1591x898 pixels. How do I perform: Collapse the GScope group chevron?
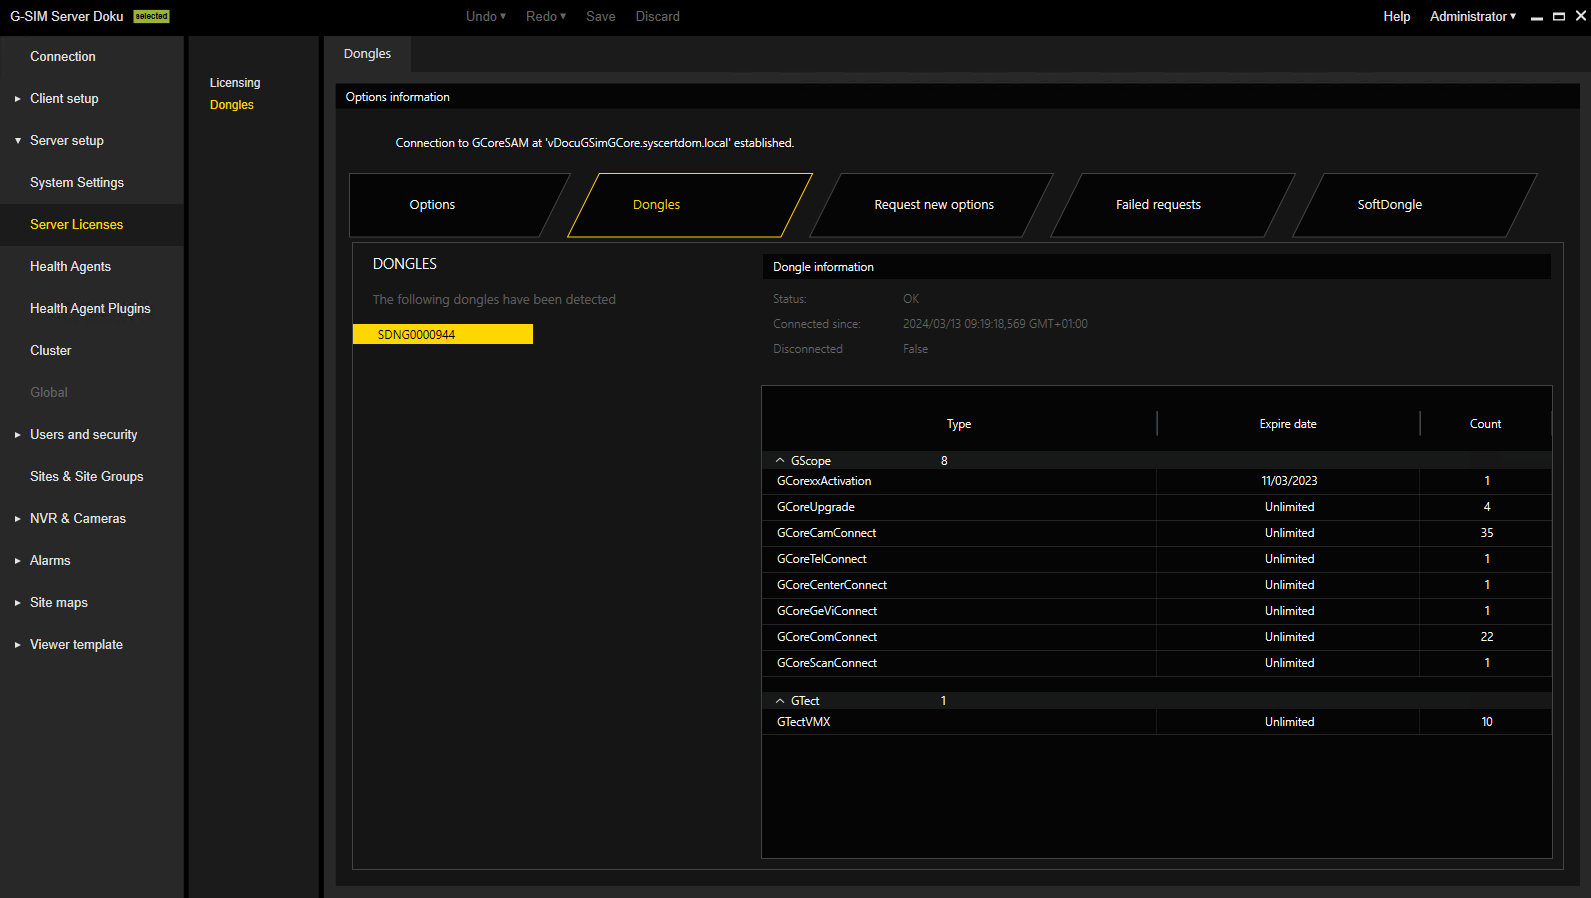[x=780, y=461]
